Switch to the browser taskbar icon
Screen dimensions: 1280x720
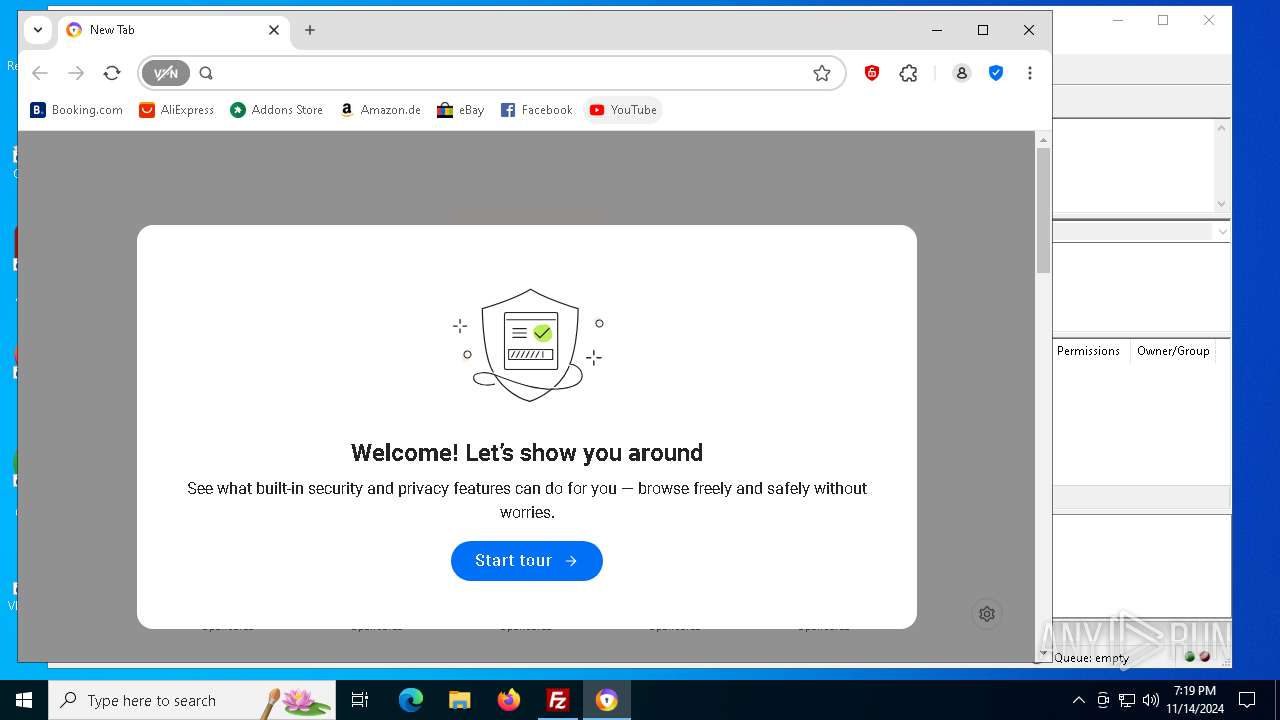607,700
